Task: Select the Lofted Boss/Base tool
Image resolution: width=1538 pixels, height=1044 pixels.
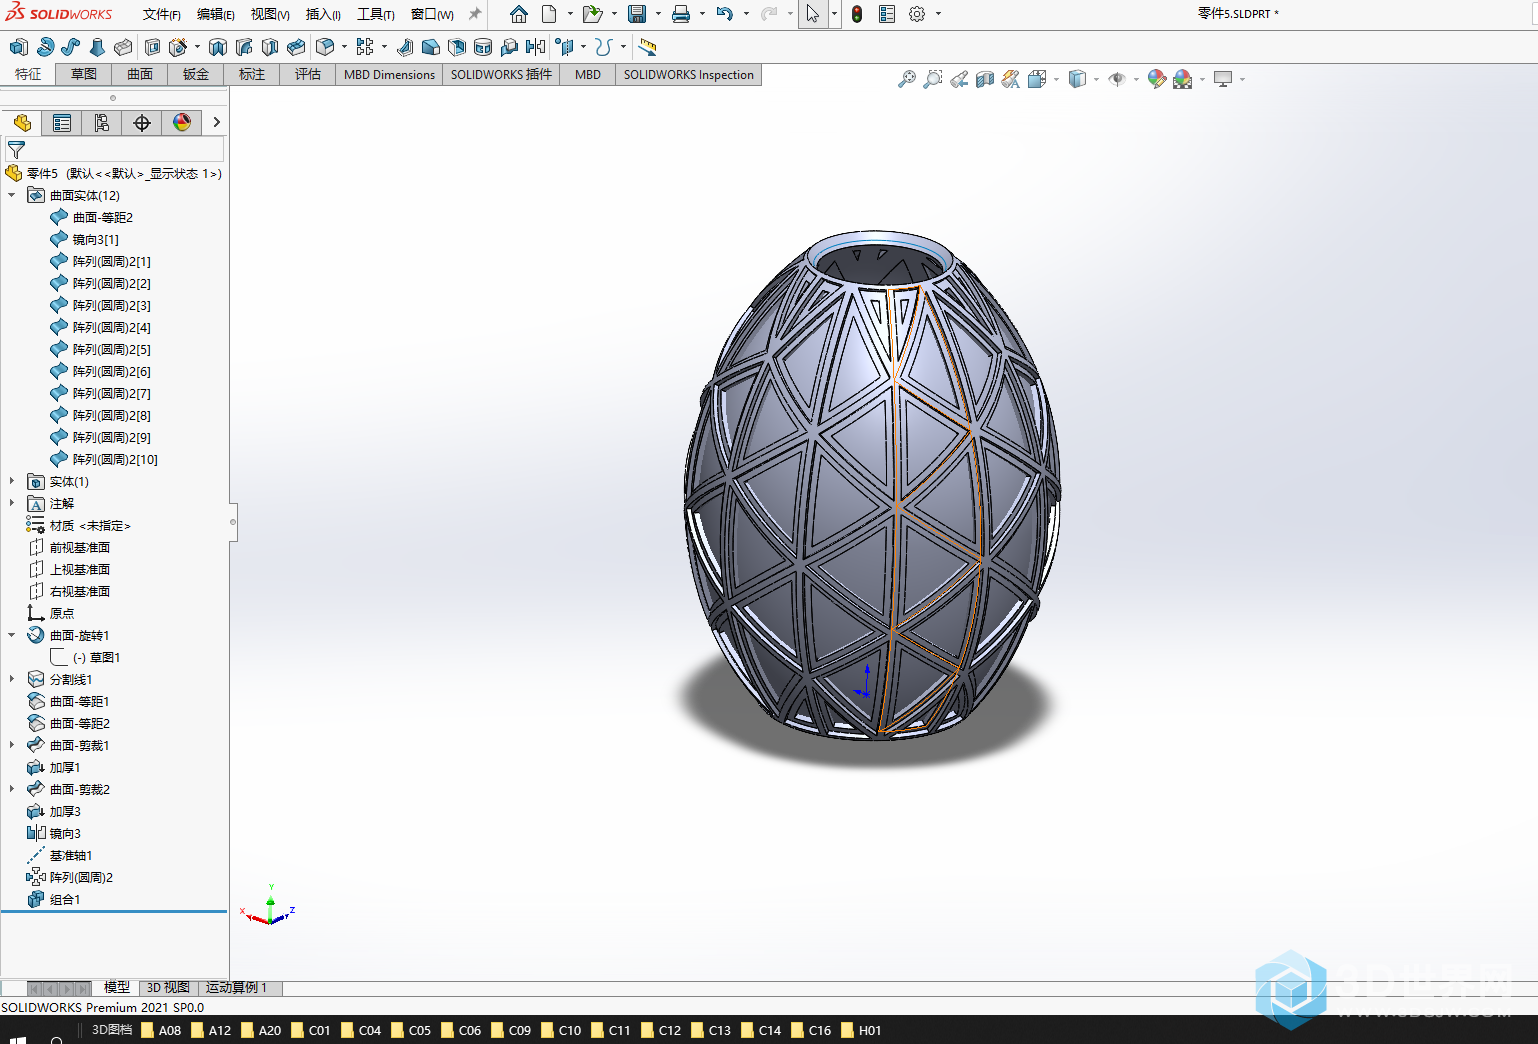Action: [x=97, y=47]
